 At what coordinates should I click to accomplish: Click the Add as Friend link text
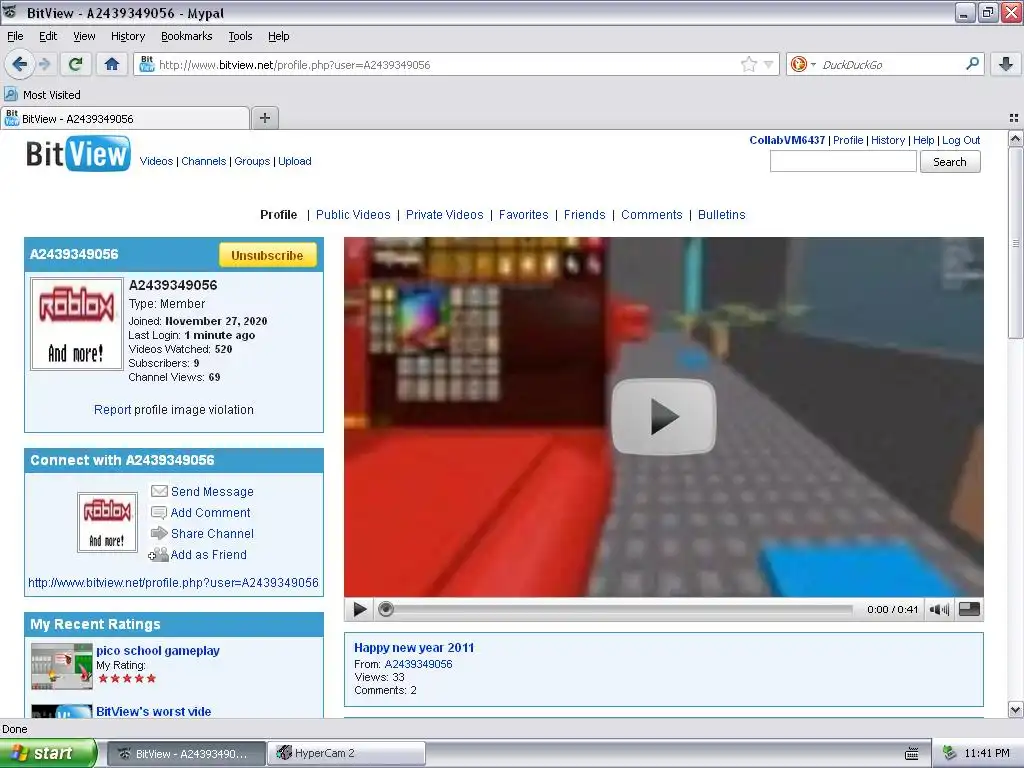209,554
